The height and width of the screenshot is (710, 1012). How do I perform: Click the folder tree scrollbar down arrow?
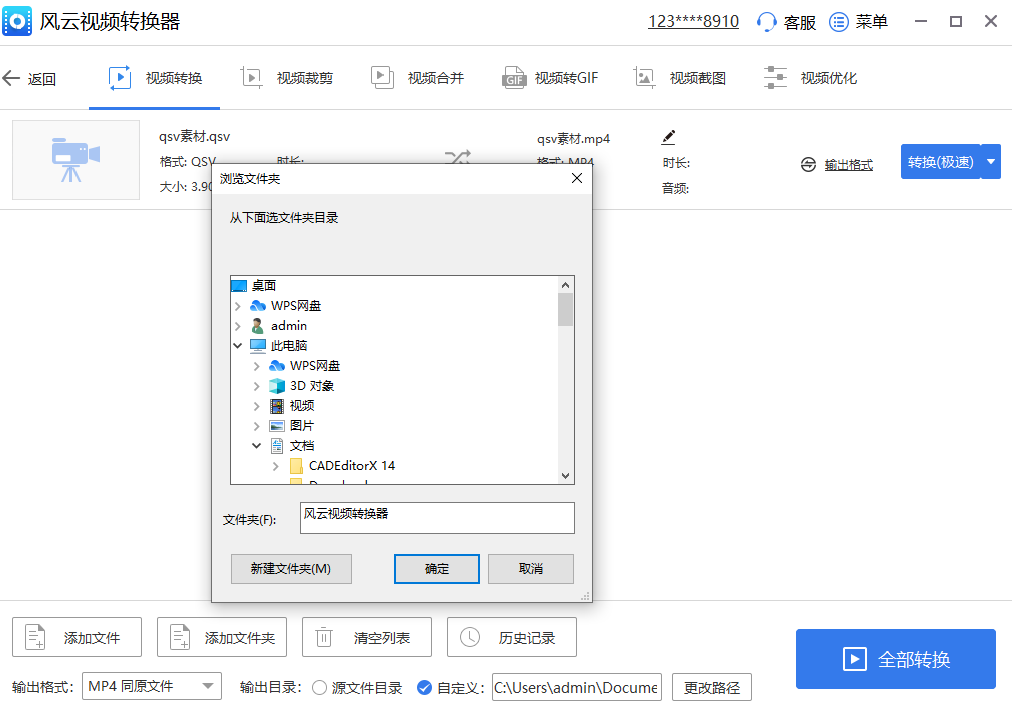pyautogui.click(x=565, y=476)
